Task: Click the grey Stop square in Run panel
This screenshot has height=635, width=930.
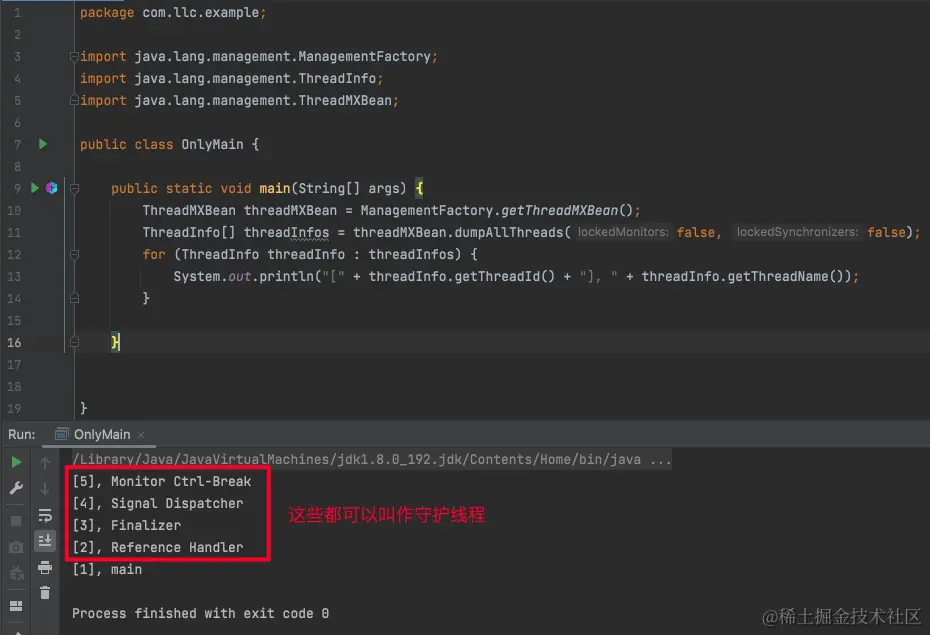Action: (16, 521)
